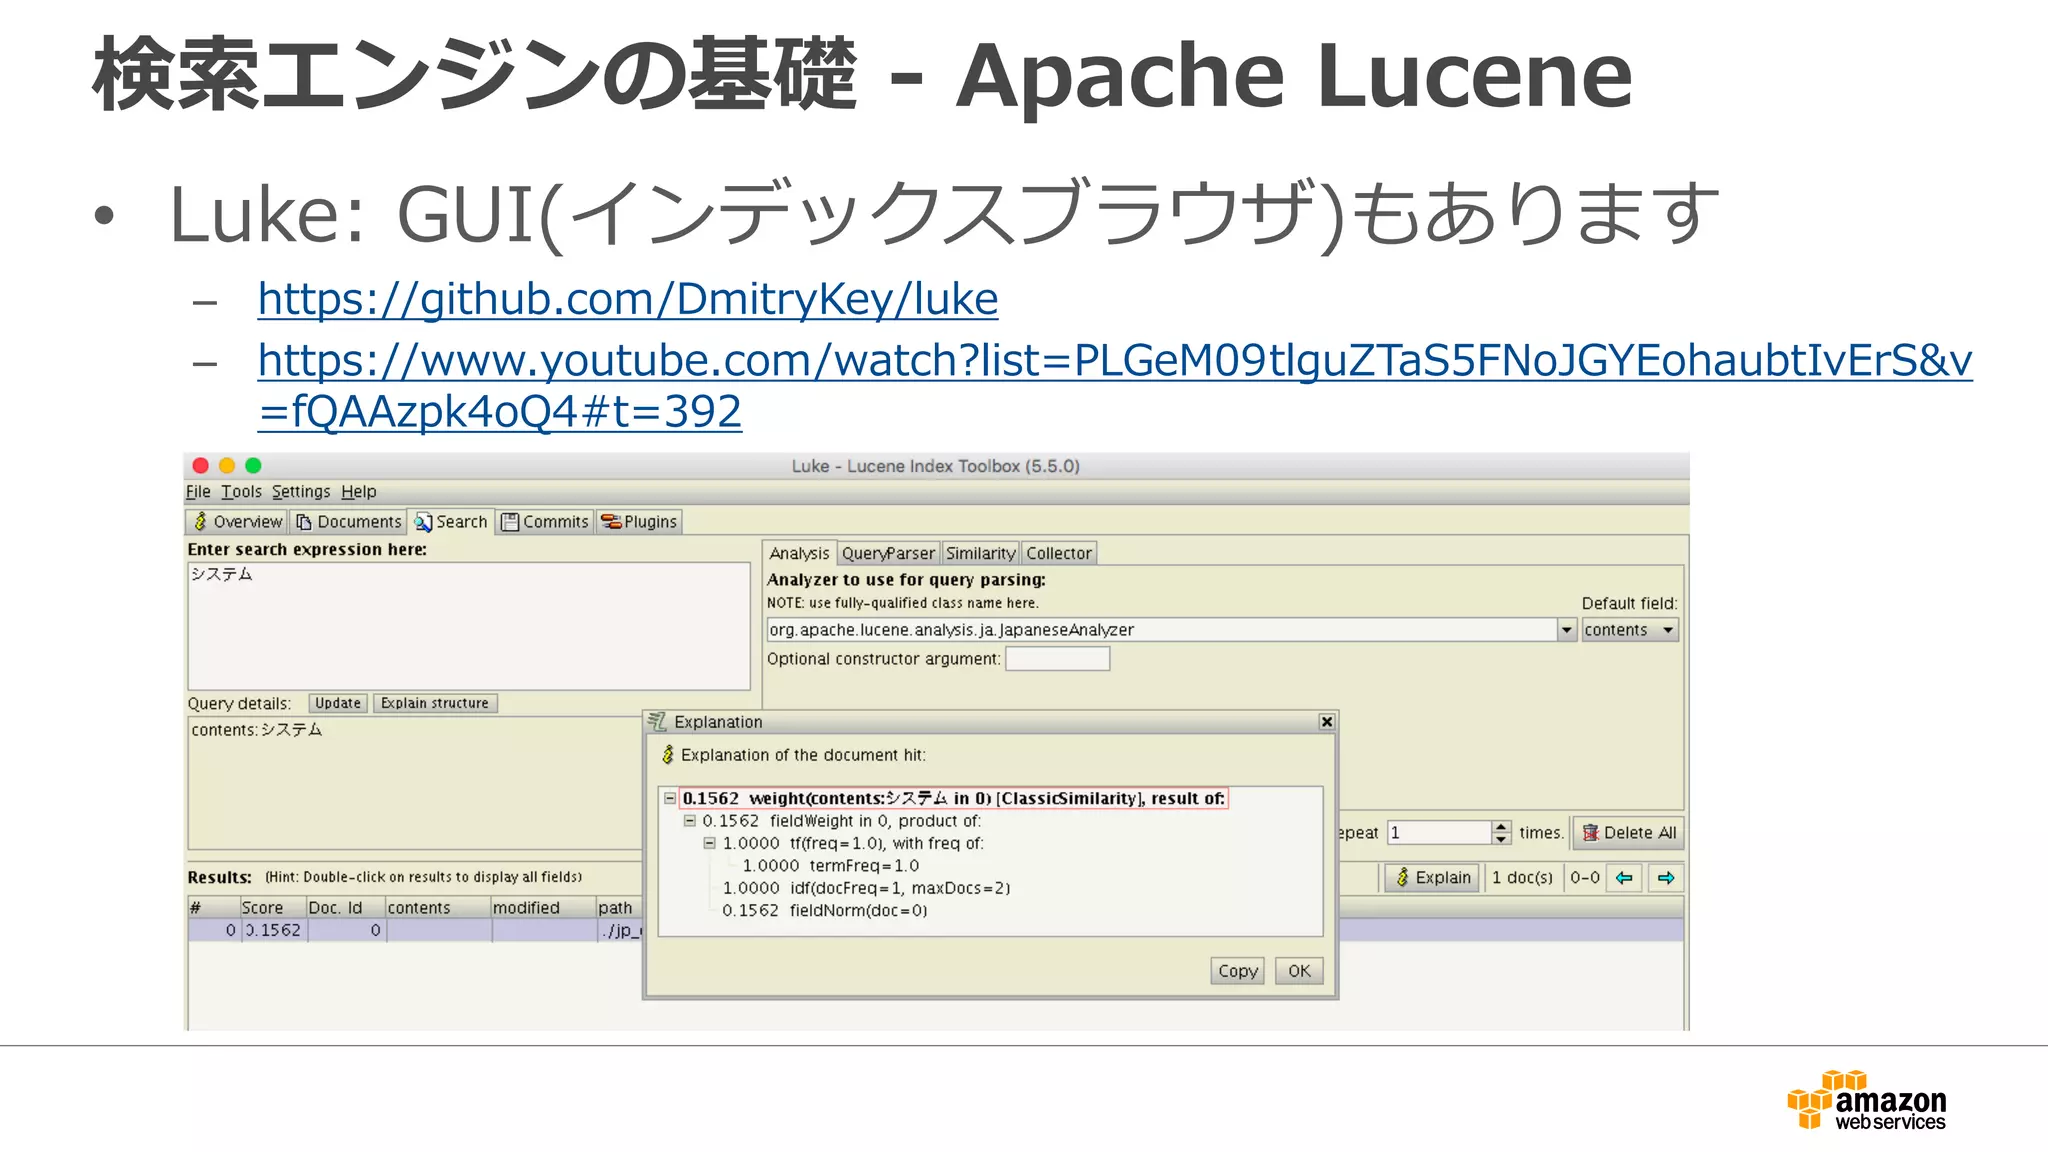This screenshot has width=2048, height=1152.
Task: Select the Search tab
Action: 451,521
